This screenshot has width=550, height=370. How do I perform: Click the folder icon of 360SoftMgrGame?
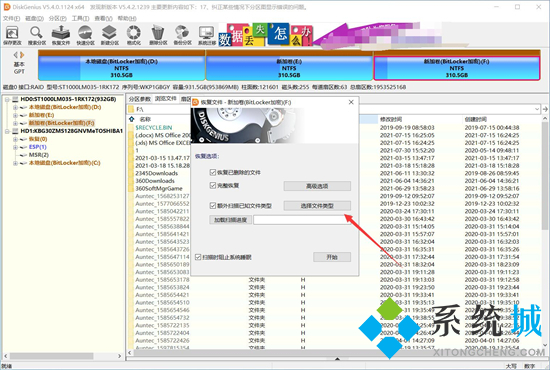131,188
